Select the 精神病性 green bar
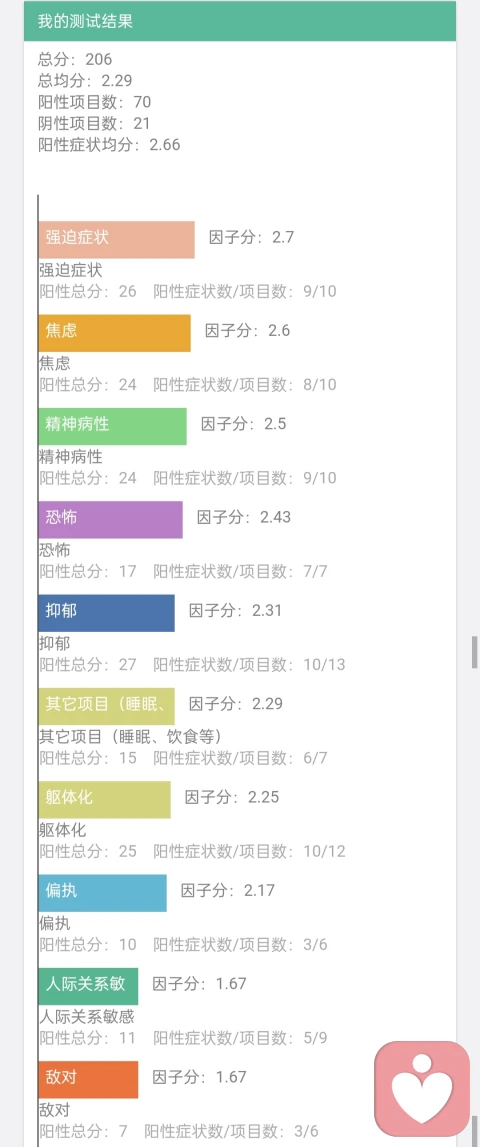The width and height of the screenshot is (480, 1147). tap(112, 426)
